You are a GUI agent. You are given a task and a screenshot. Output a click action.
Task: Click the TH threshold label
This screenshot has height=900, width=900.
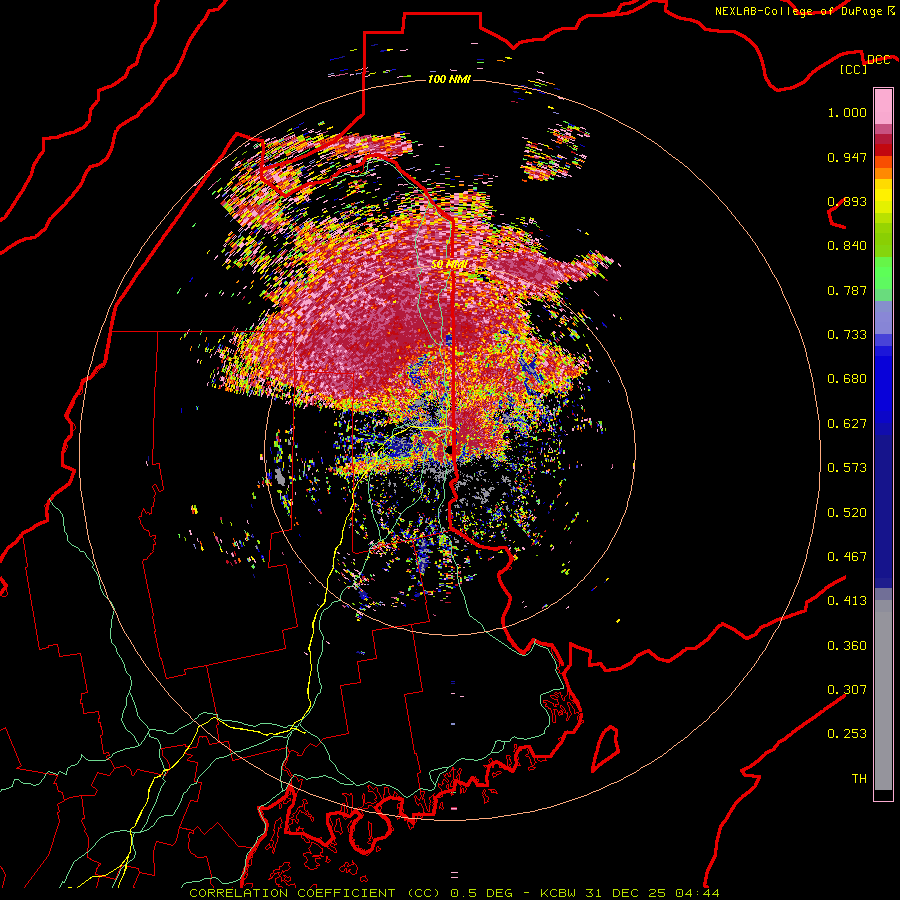[859, 779]
